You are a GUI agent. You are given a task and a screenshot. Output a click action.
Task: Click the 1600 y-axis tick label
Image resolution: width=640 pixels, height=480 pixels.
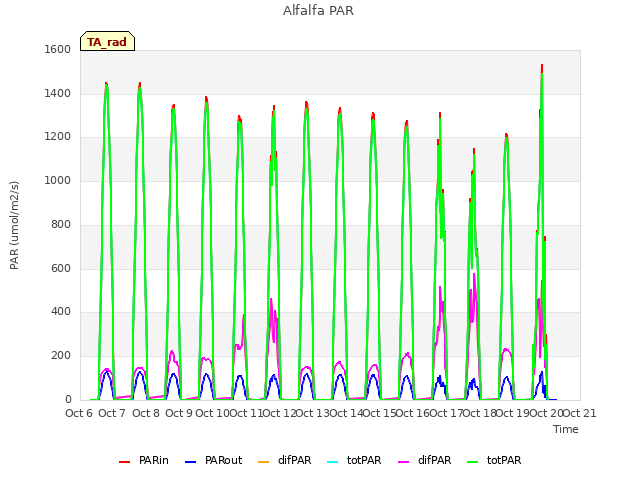point(58,49)
